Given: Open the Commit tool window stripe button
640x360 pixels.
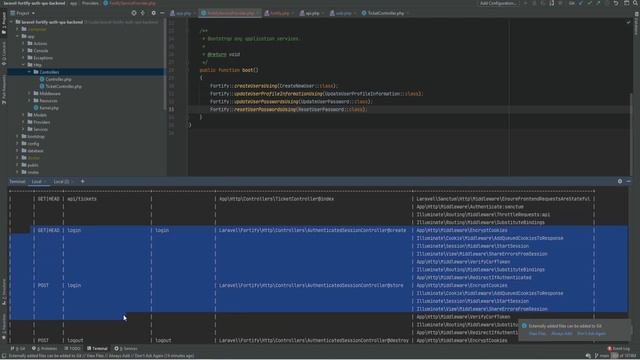Looking at the screenshot, I should [x=4, y=54].
